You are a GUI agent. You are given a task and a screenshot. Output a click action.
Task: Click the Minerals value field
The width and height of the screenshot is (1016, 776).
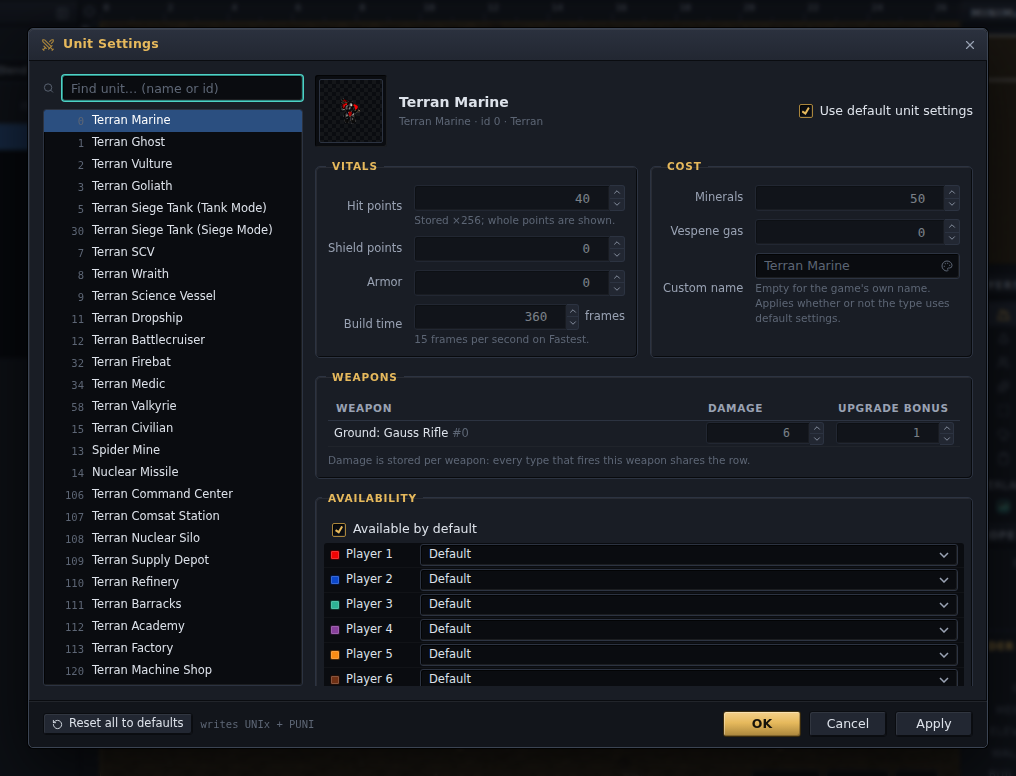point(849,198)
